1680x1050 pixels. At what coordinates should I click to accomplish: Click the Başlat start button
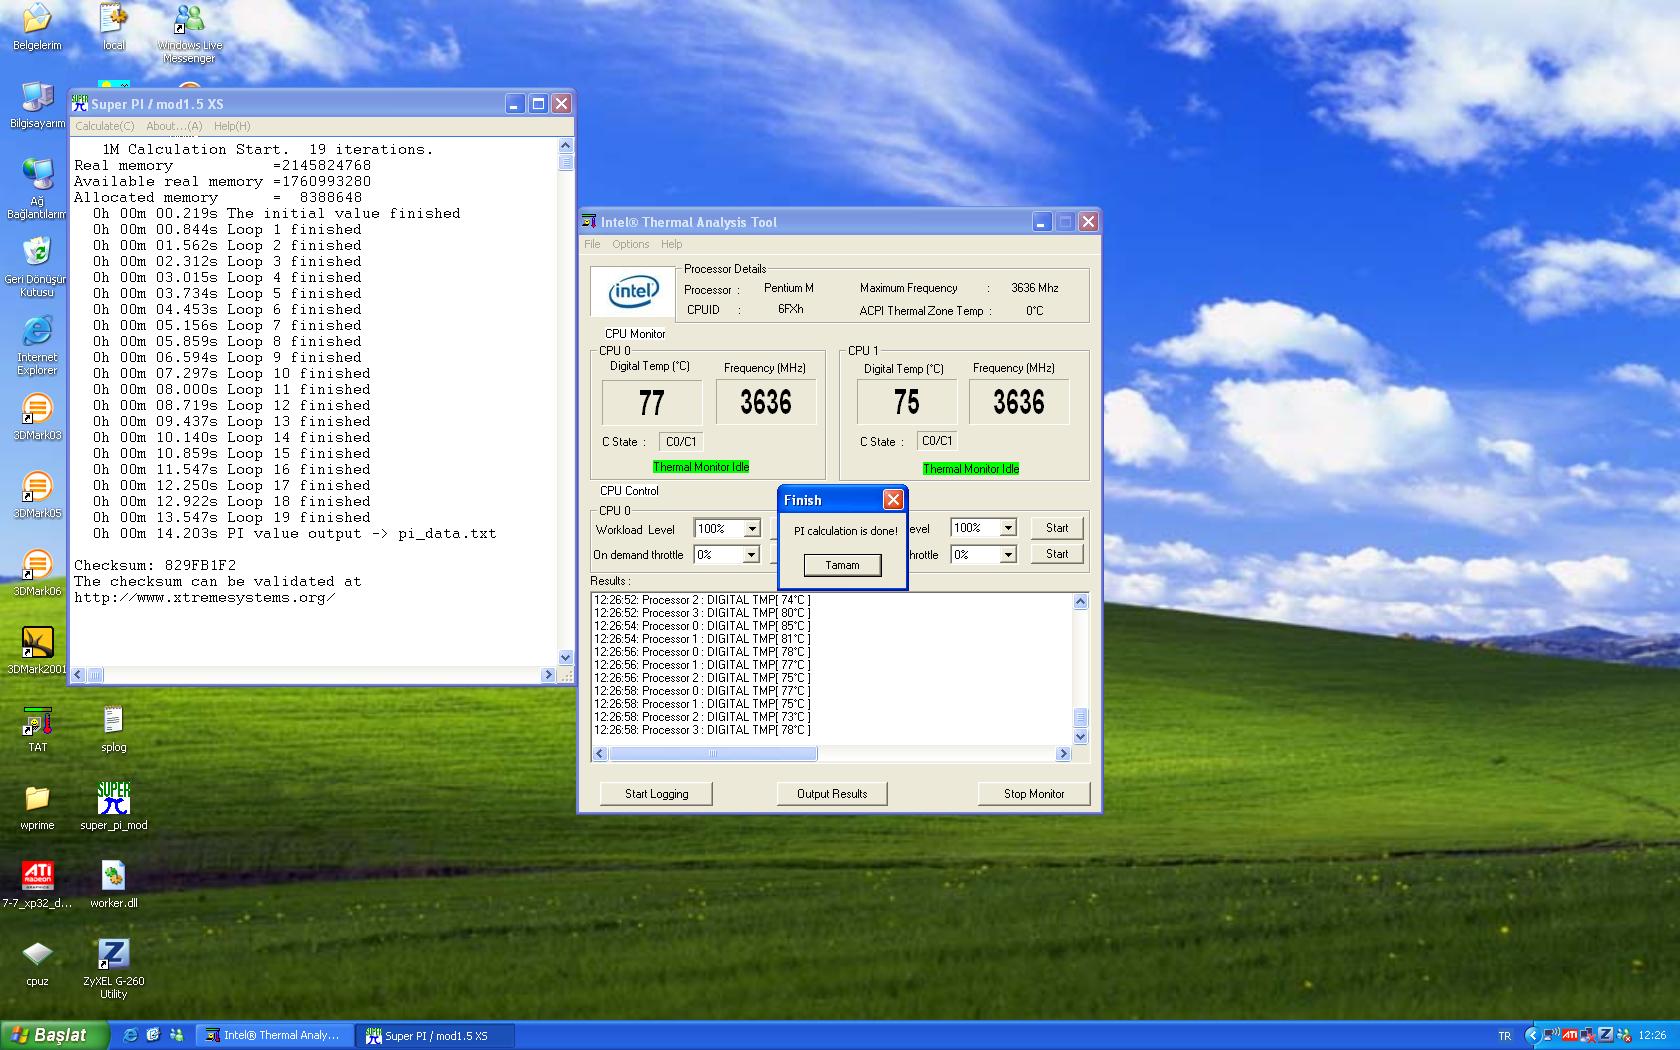tap(54, 1035)
